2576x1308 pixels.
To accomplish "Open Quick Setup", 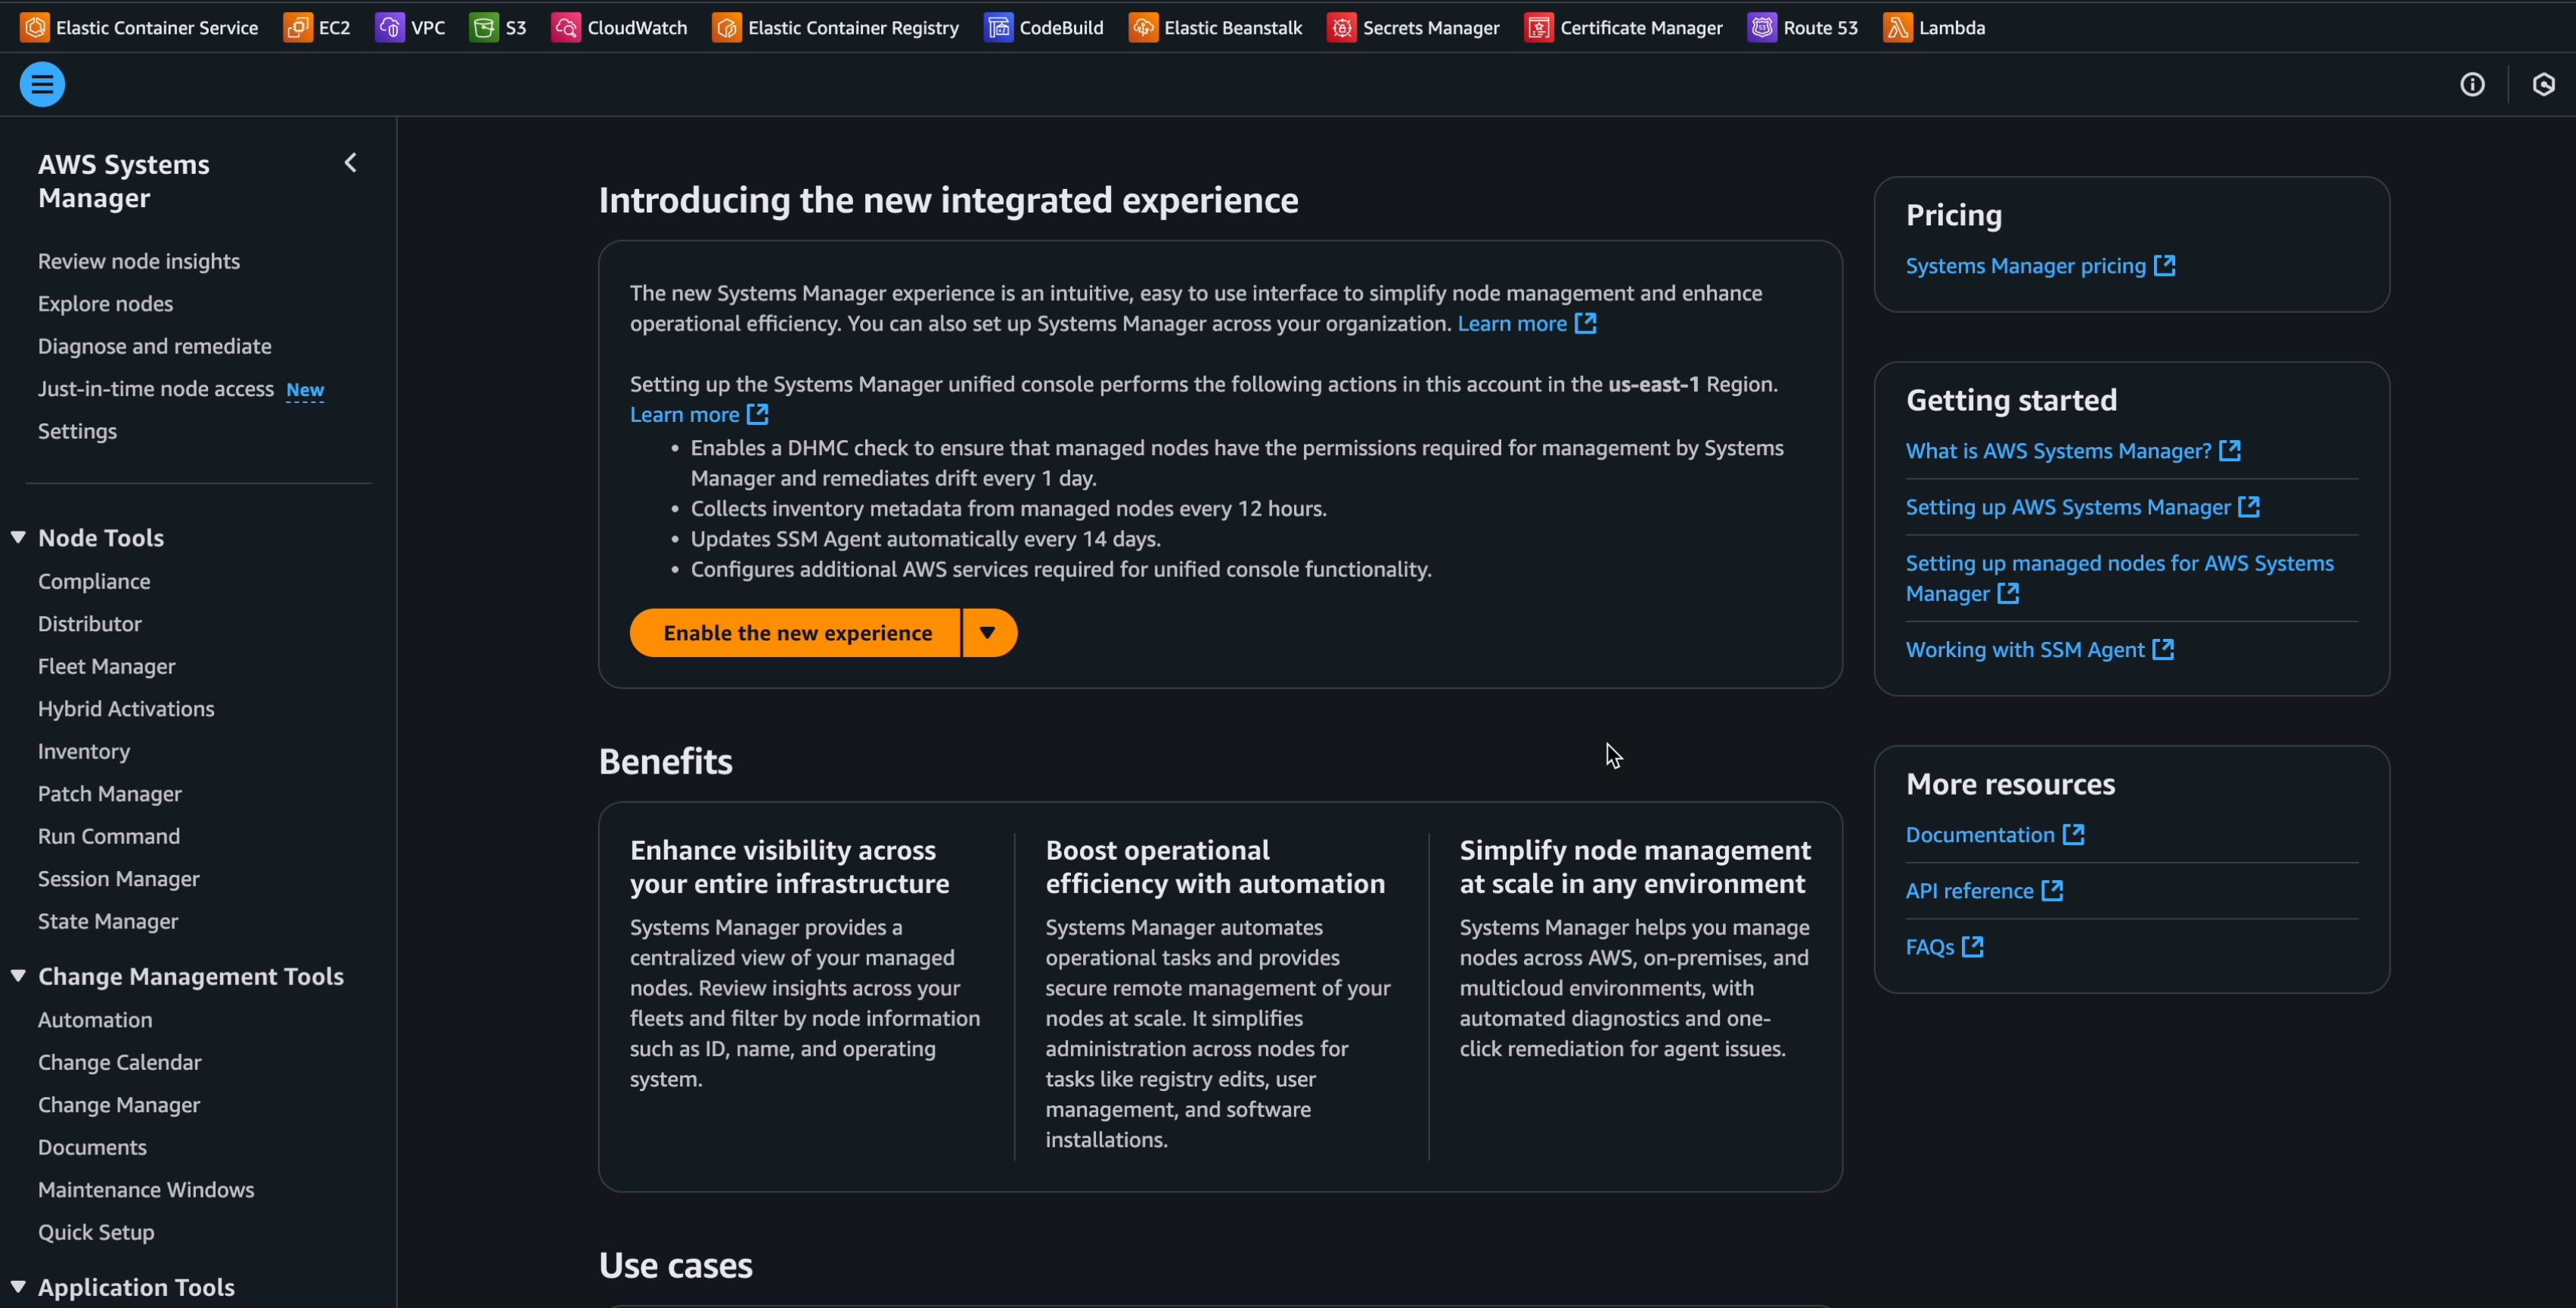I will coord(96,1232).
